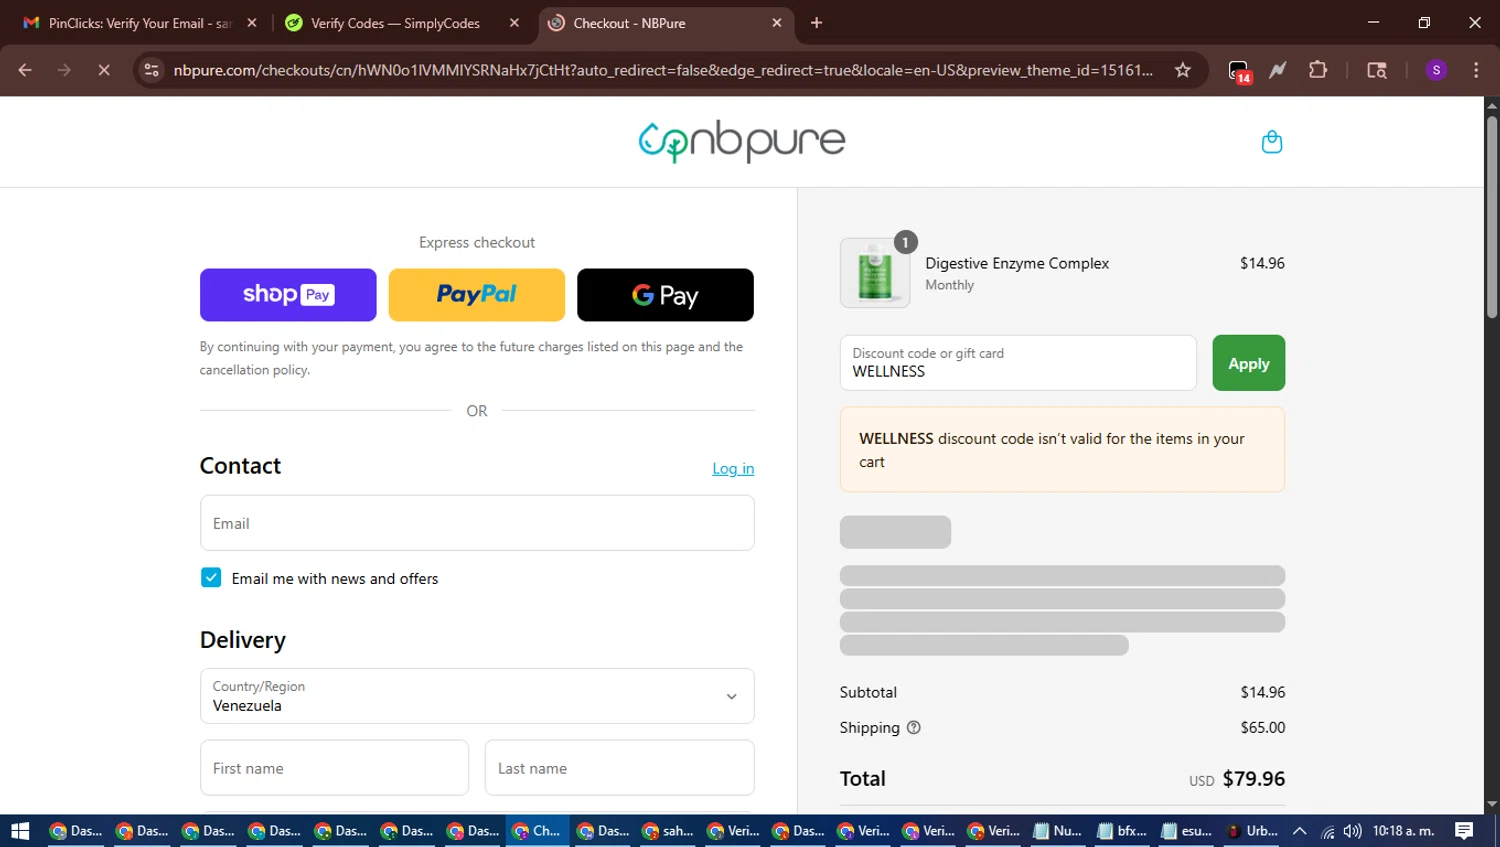Image resolution: width=1500 pixels, height=847 pixels.
Task: Click the gray lightning bolt extension icon
Action: click(1278, 70)
